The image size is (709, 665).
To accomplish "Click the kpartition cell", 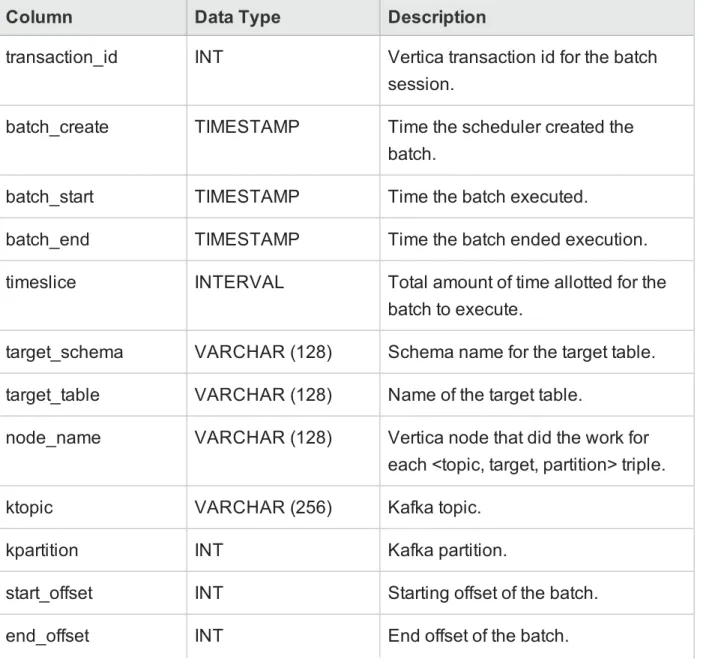I will 93,550.
